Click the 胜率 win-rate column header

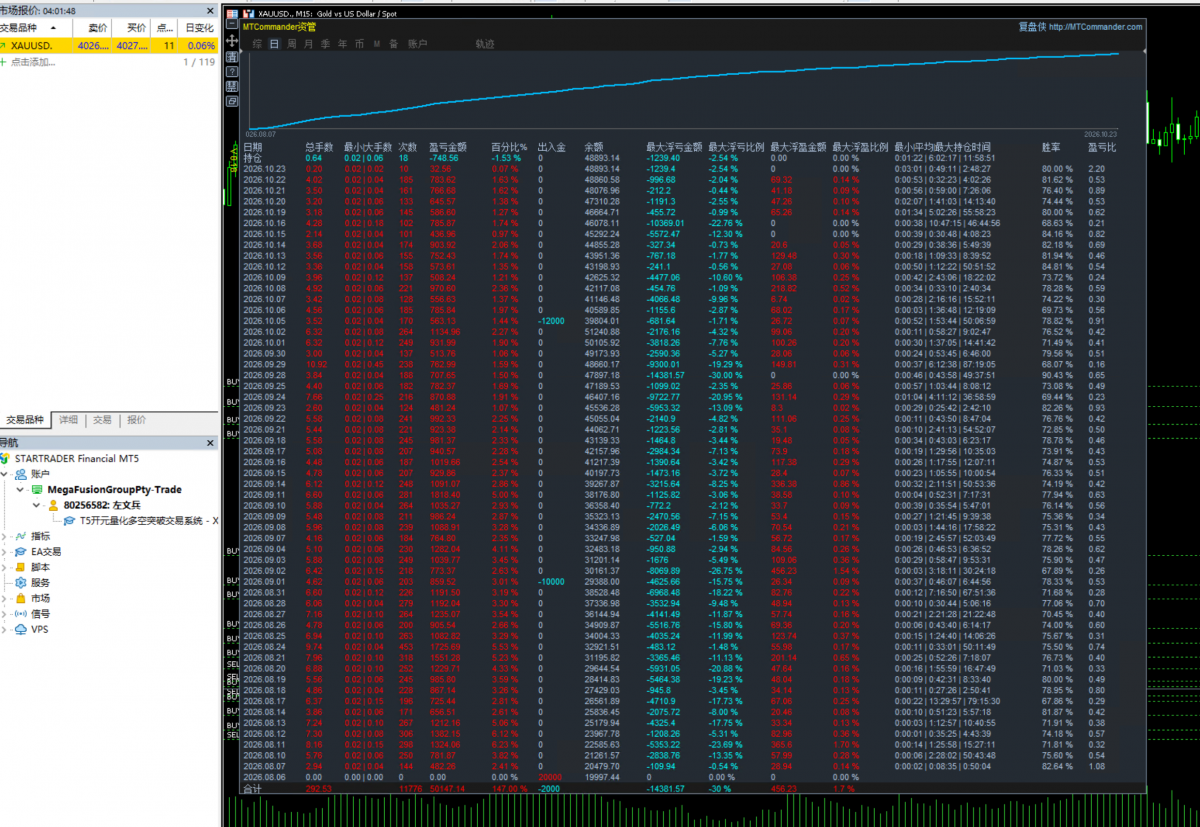pyautogui.click(x=1050, y=147)
